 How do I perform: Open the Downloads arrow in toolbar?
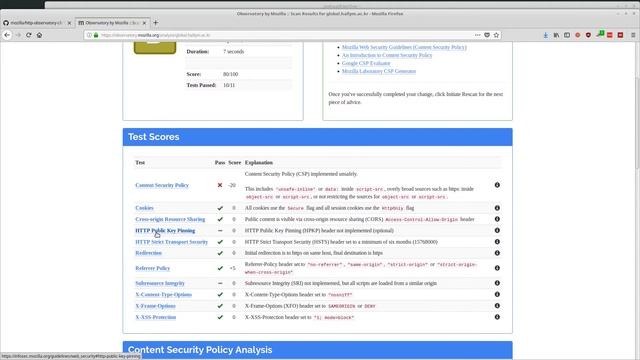tap(546, 35)
